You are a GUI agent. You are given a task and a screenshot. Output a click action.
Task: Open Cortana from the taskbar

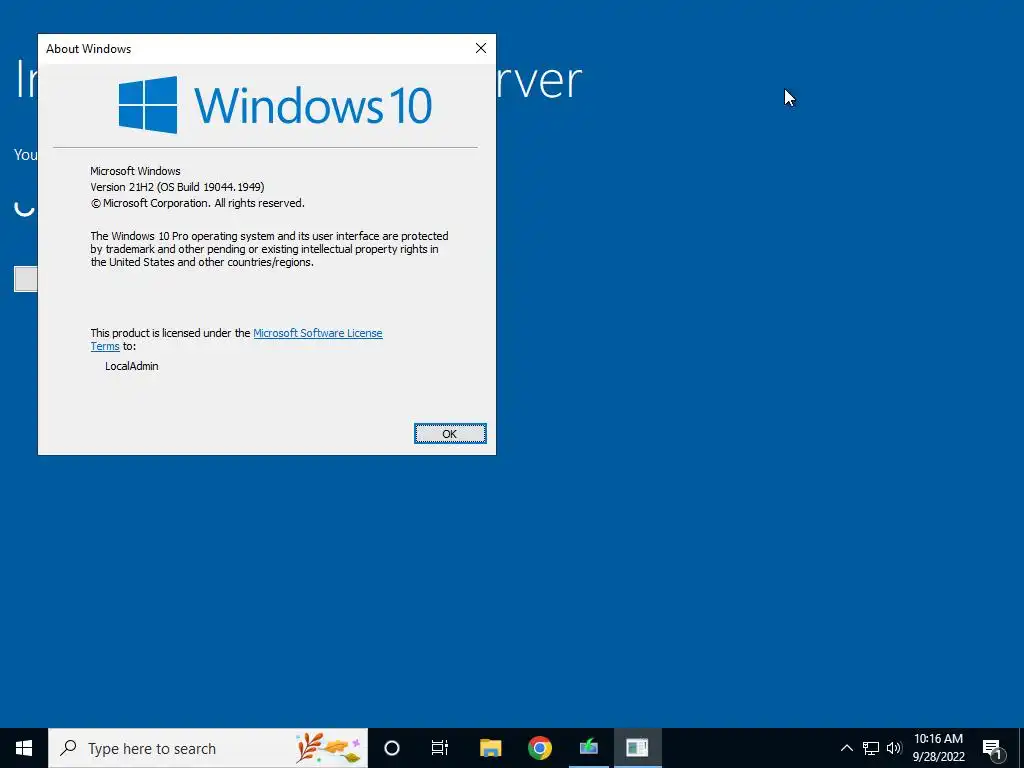[392, 748]
